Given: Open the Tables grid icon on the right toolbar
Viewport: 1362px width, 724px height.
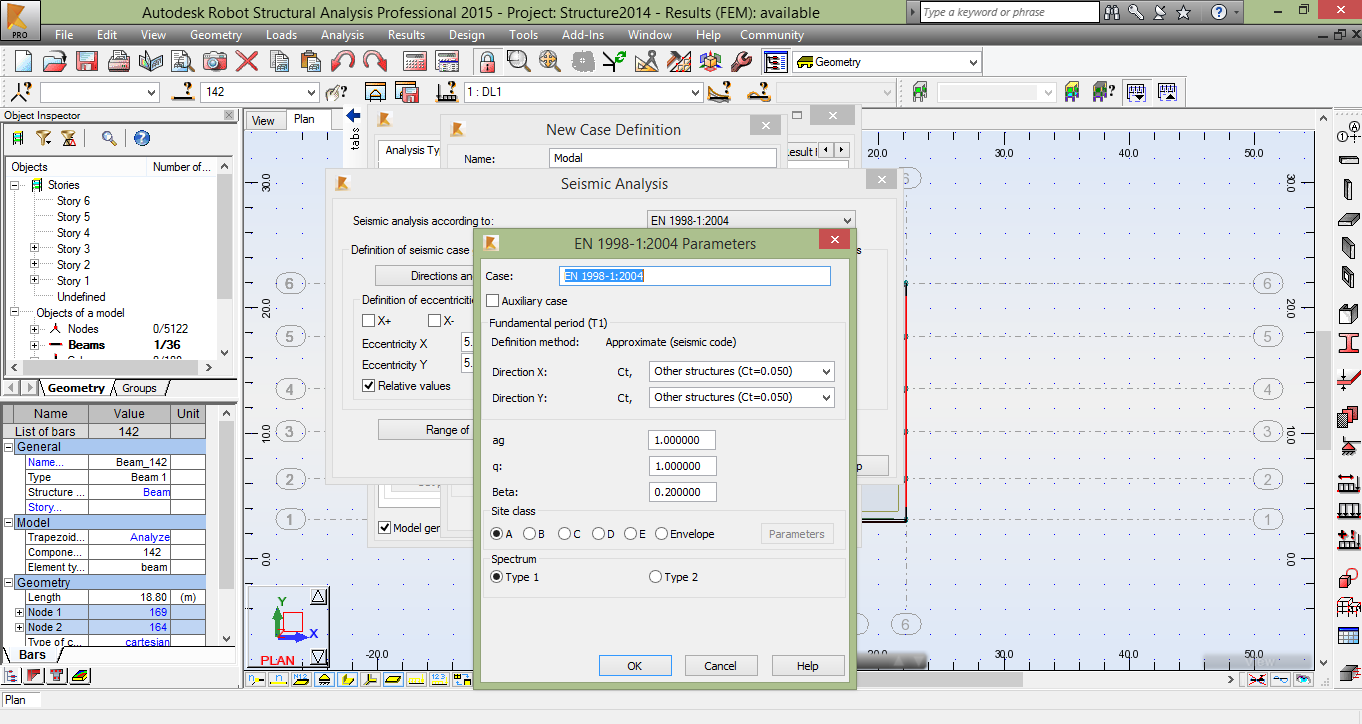Looking at the screenshot, I should (1346, 633).
